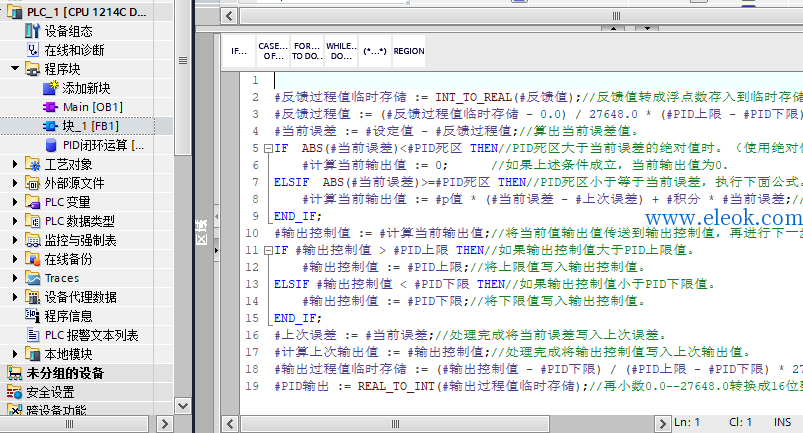803x433 pixels.
Task: Insert comment block (*...*) template
Action: pyautogui.click(x=375, y=51)
